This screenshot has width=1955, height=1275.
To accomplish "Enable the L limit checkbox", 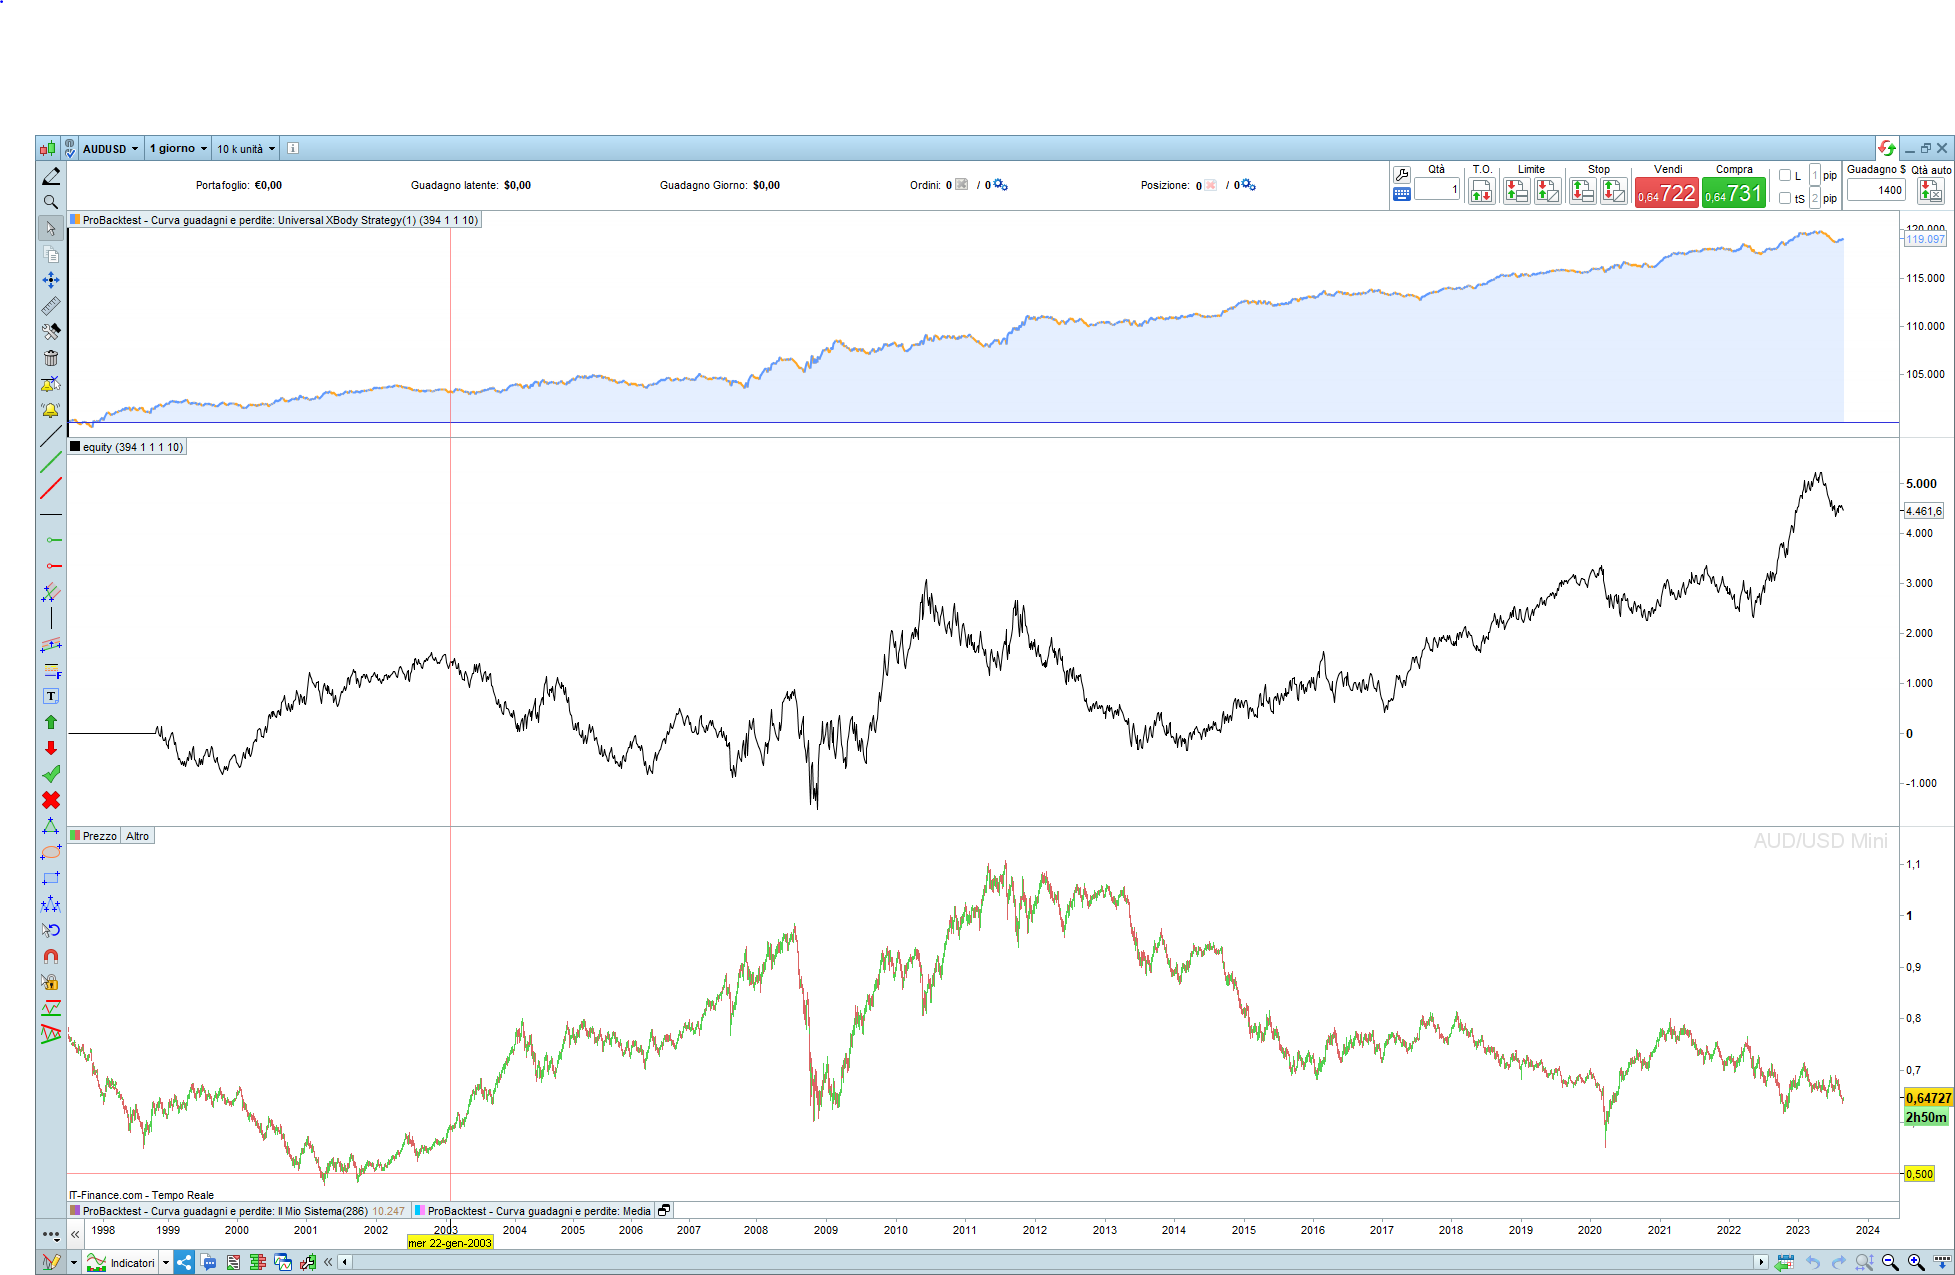I will (1785, 175).
